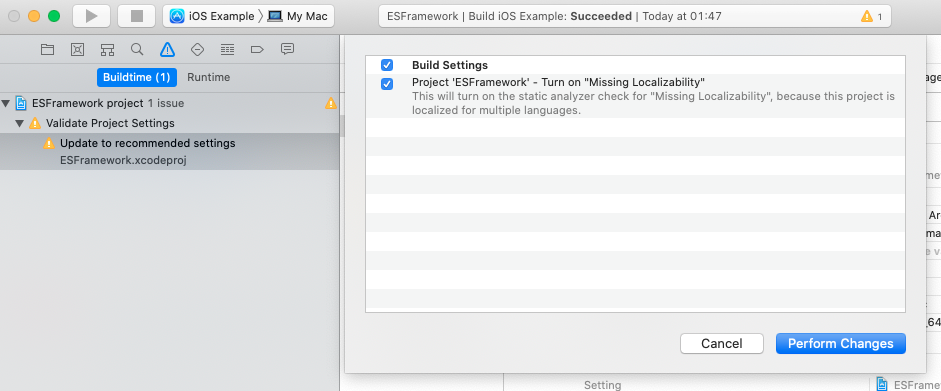Open the Test navigator diamond icon
The height and width of the screenshot is (391, 941).
tap(197, 50)
